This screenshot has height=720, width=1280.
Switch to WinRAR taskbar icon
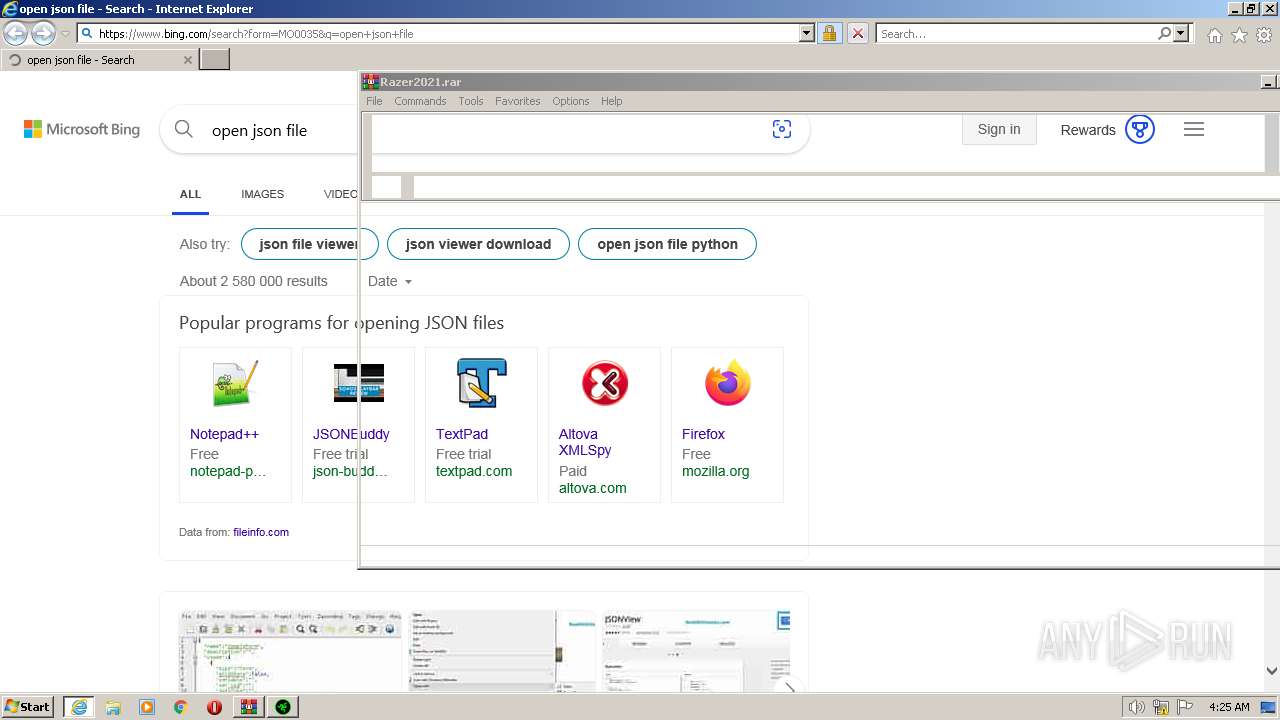click(249, 707)
